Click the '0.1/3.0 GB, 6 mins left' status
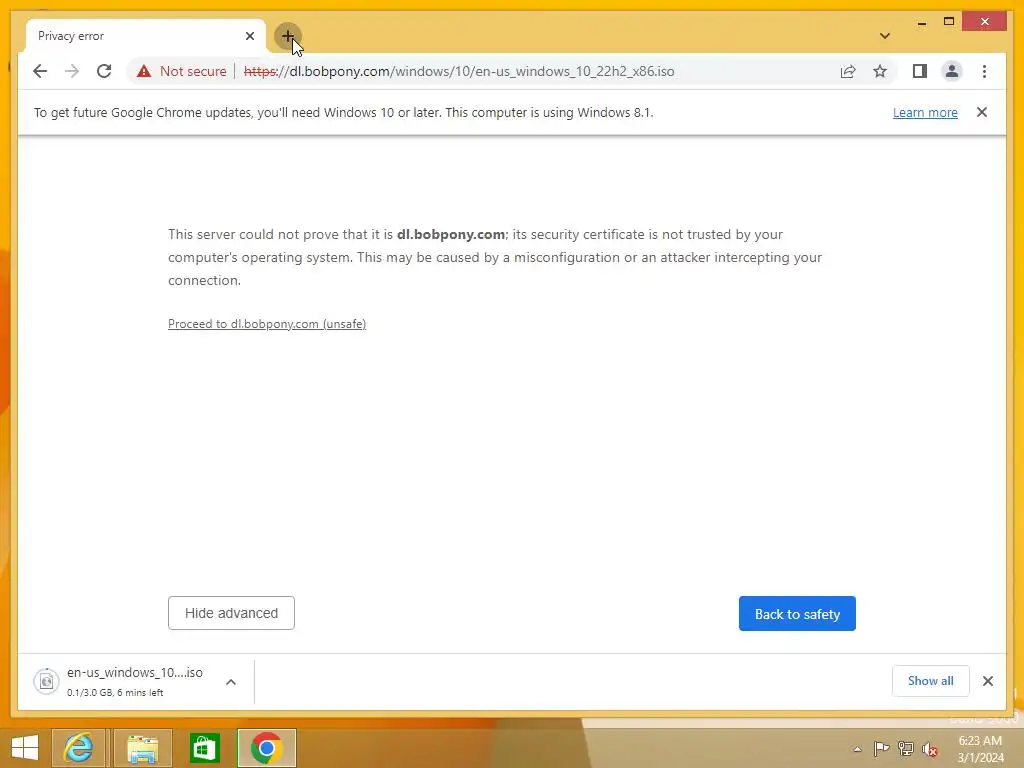Screen dimensions: 1024x768 tap(115, 692)
